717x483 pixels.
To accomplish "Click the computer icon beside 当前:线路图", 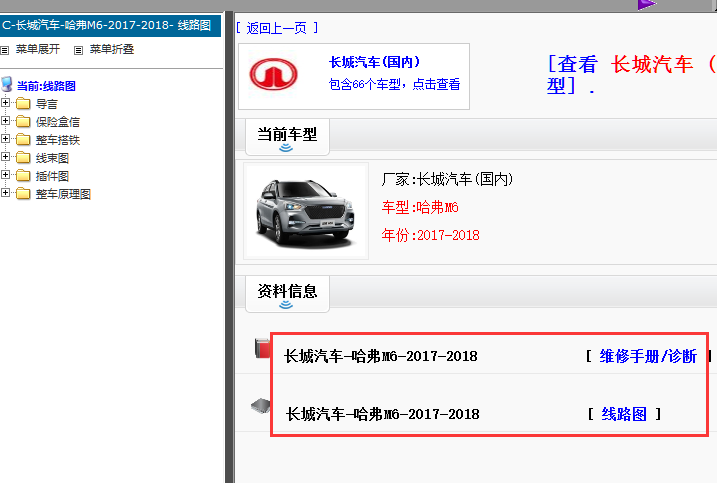I will (7, 84).
